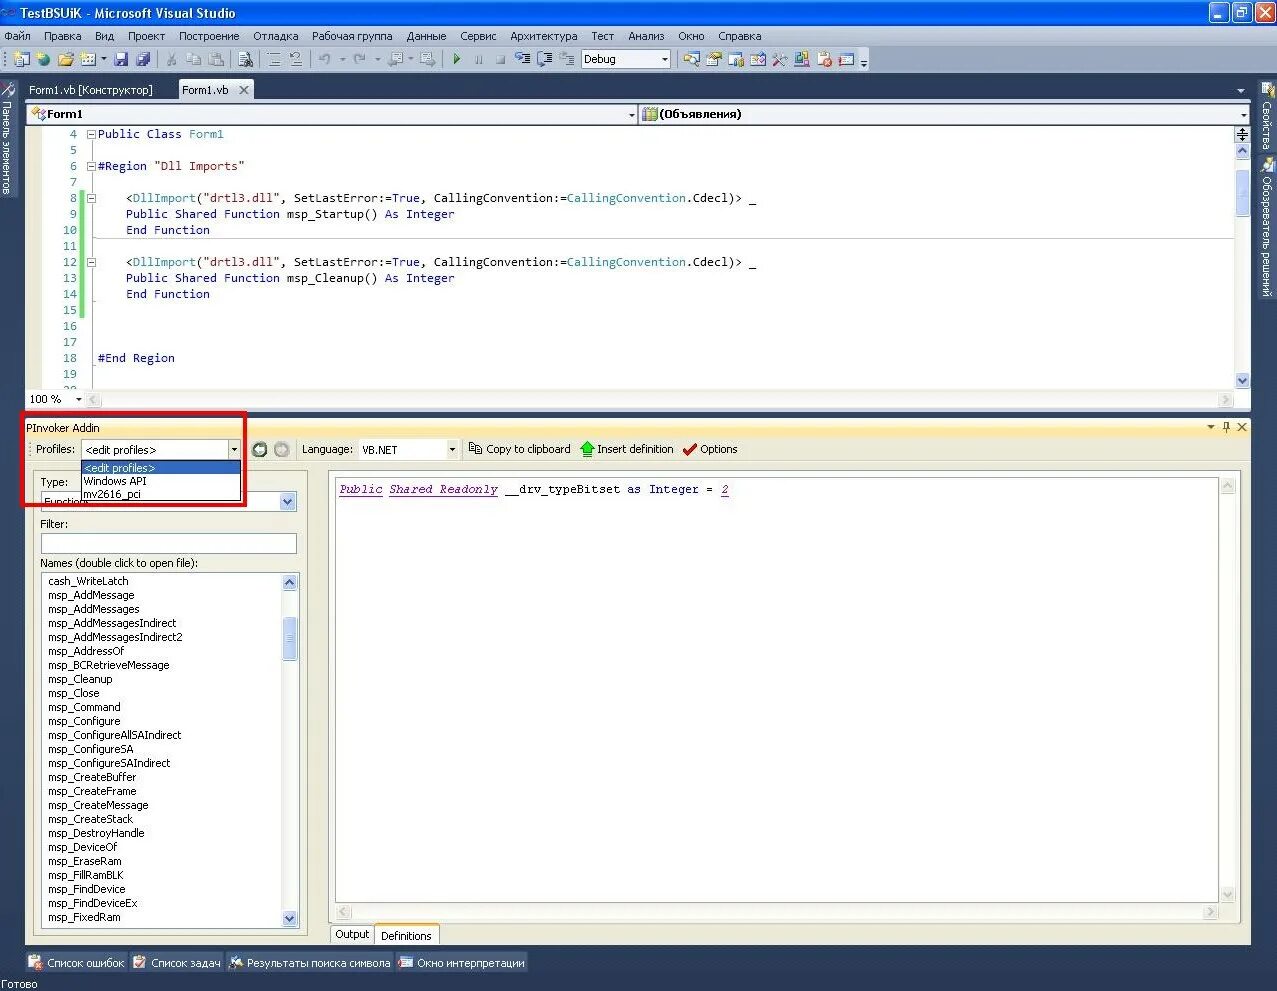Viewport: 1277px width, 991px height.
Task: Open Окно интерпретации tab
Action: click(x=461, y=963)
